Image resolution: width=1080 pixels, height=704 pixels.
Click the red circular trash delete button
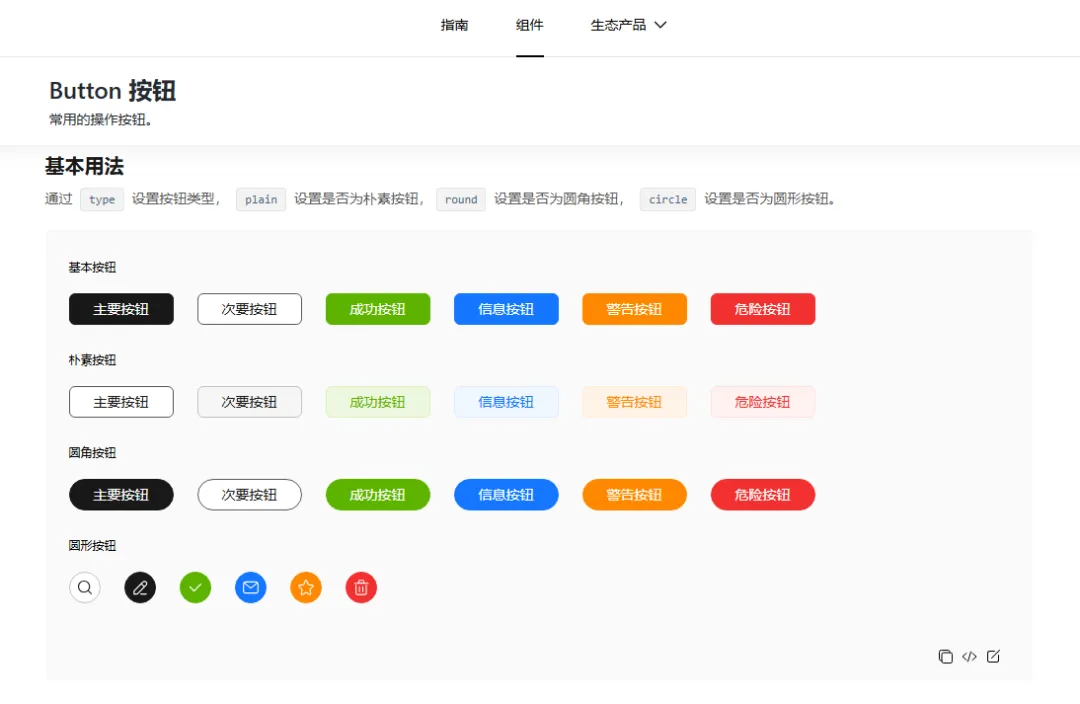[x=361, y=588]
